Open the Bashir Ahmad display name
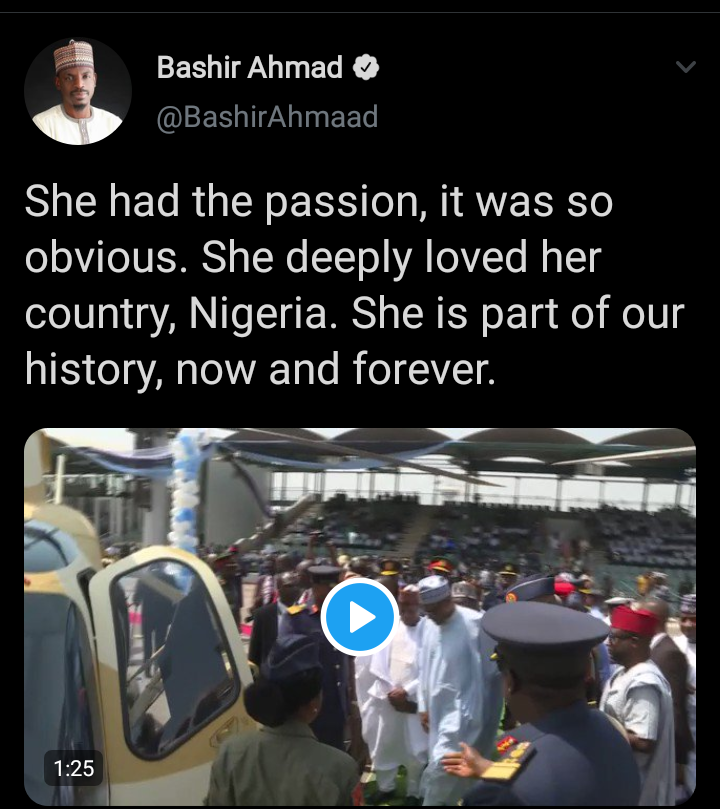This screenshot has width=720, height=809. click(x=250, y=68)
